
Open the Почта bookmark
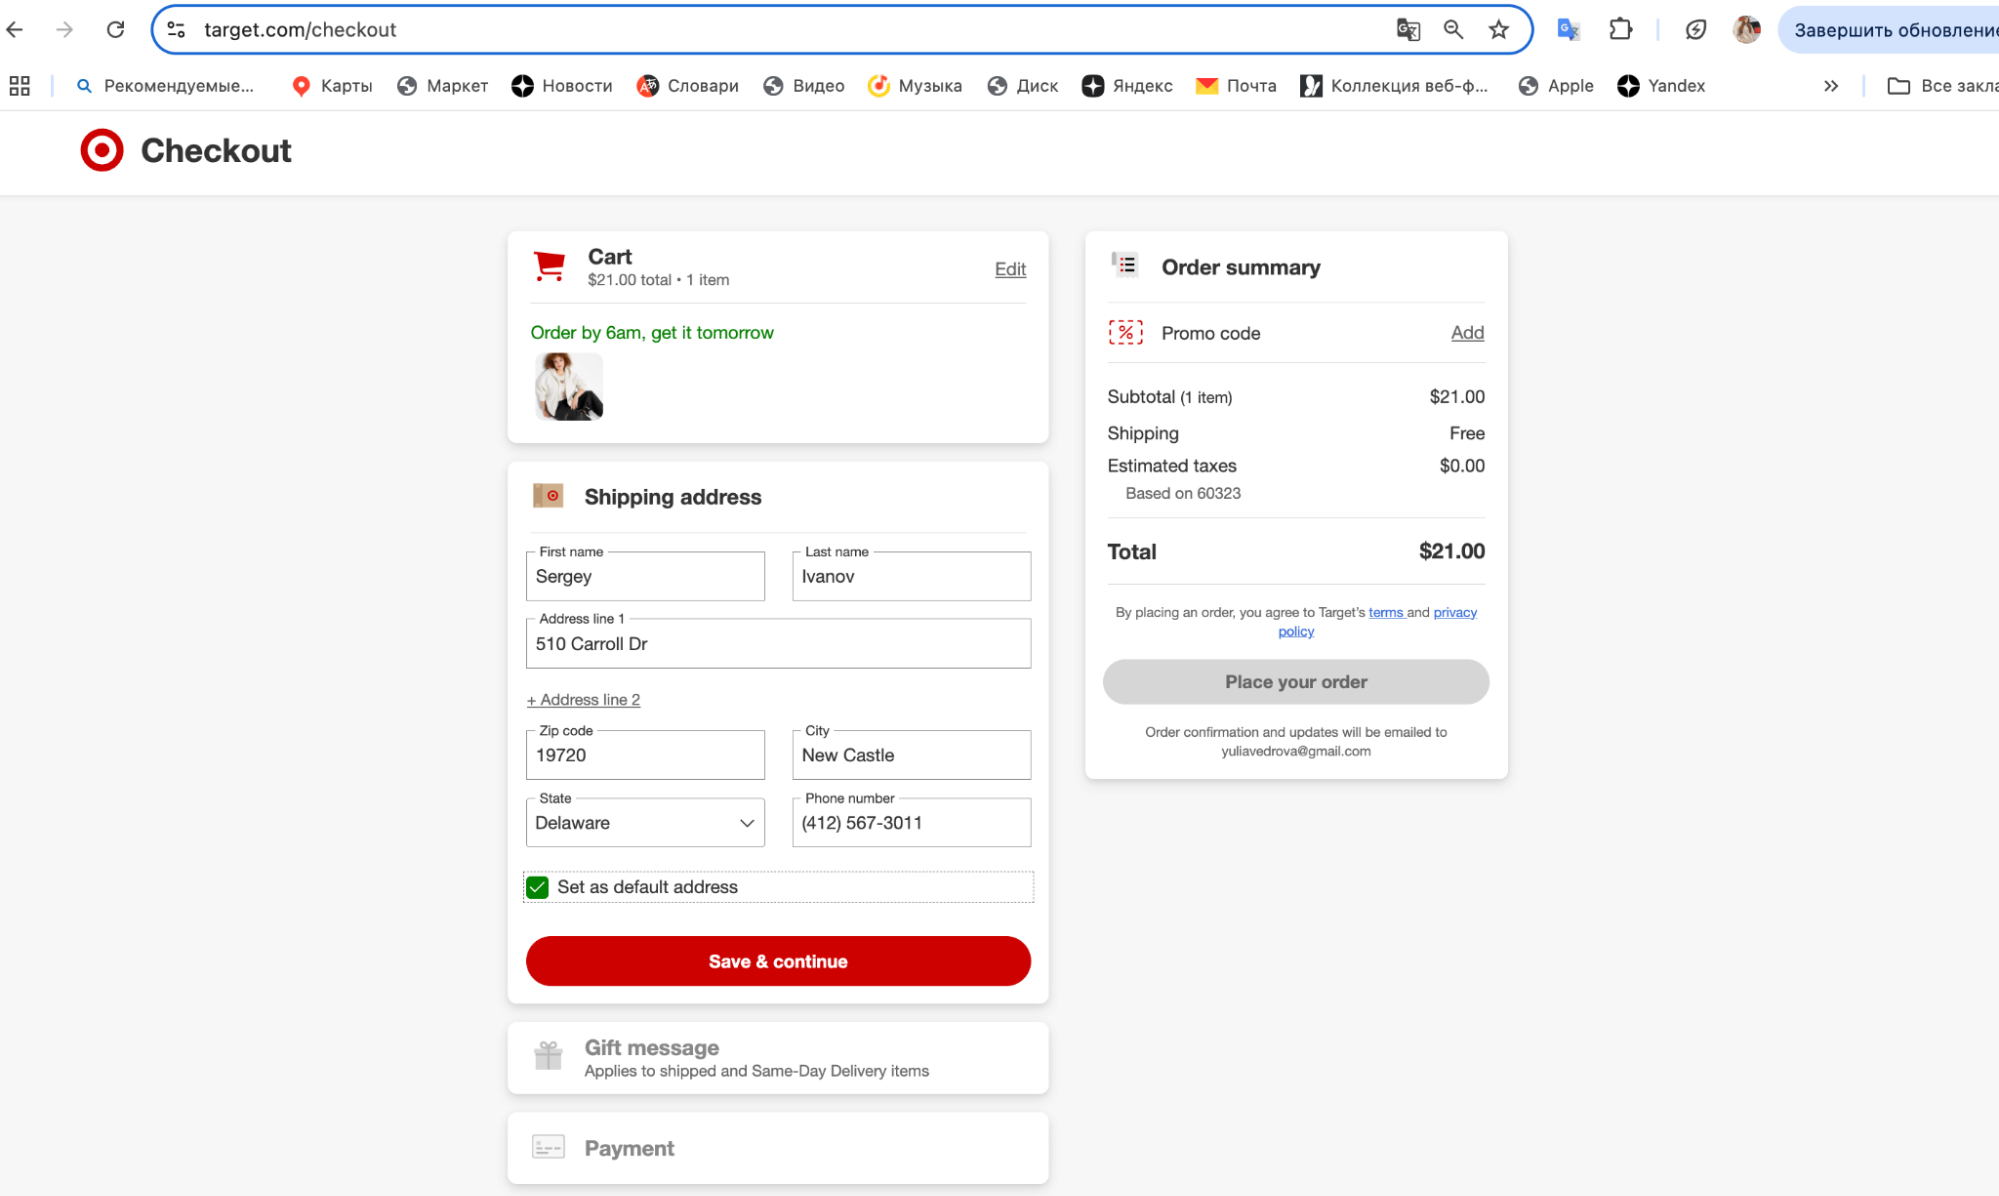coord(1236,86)
